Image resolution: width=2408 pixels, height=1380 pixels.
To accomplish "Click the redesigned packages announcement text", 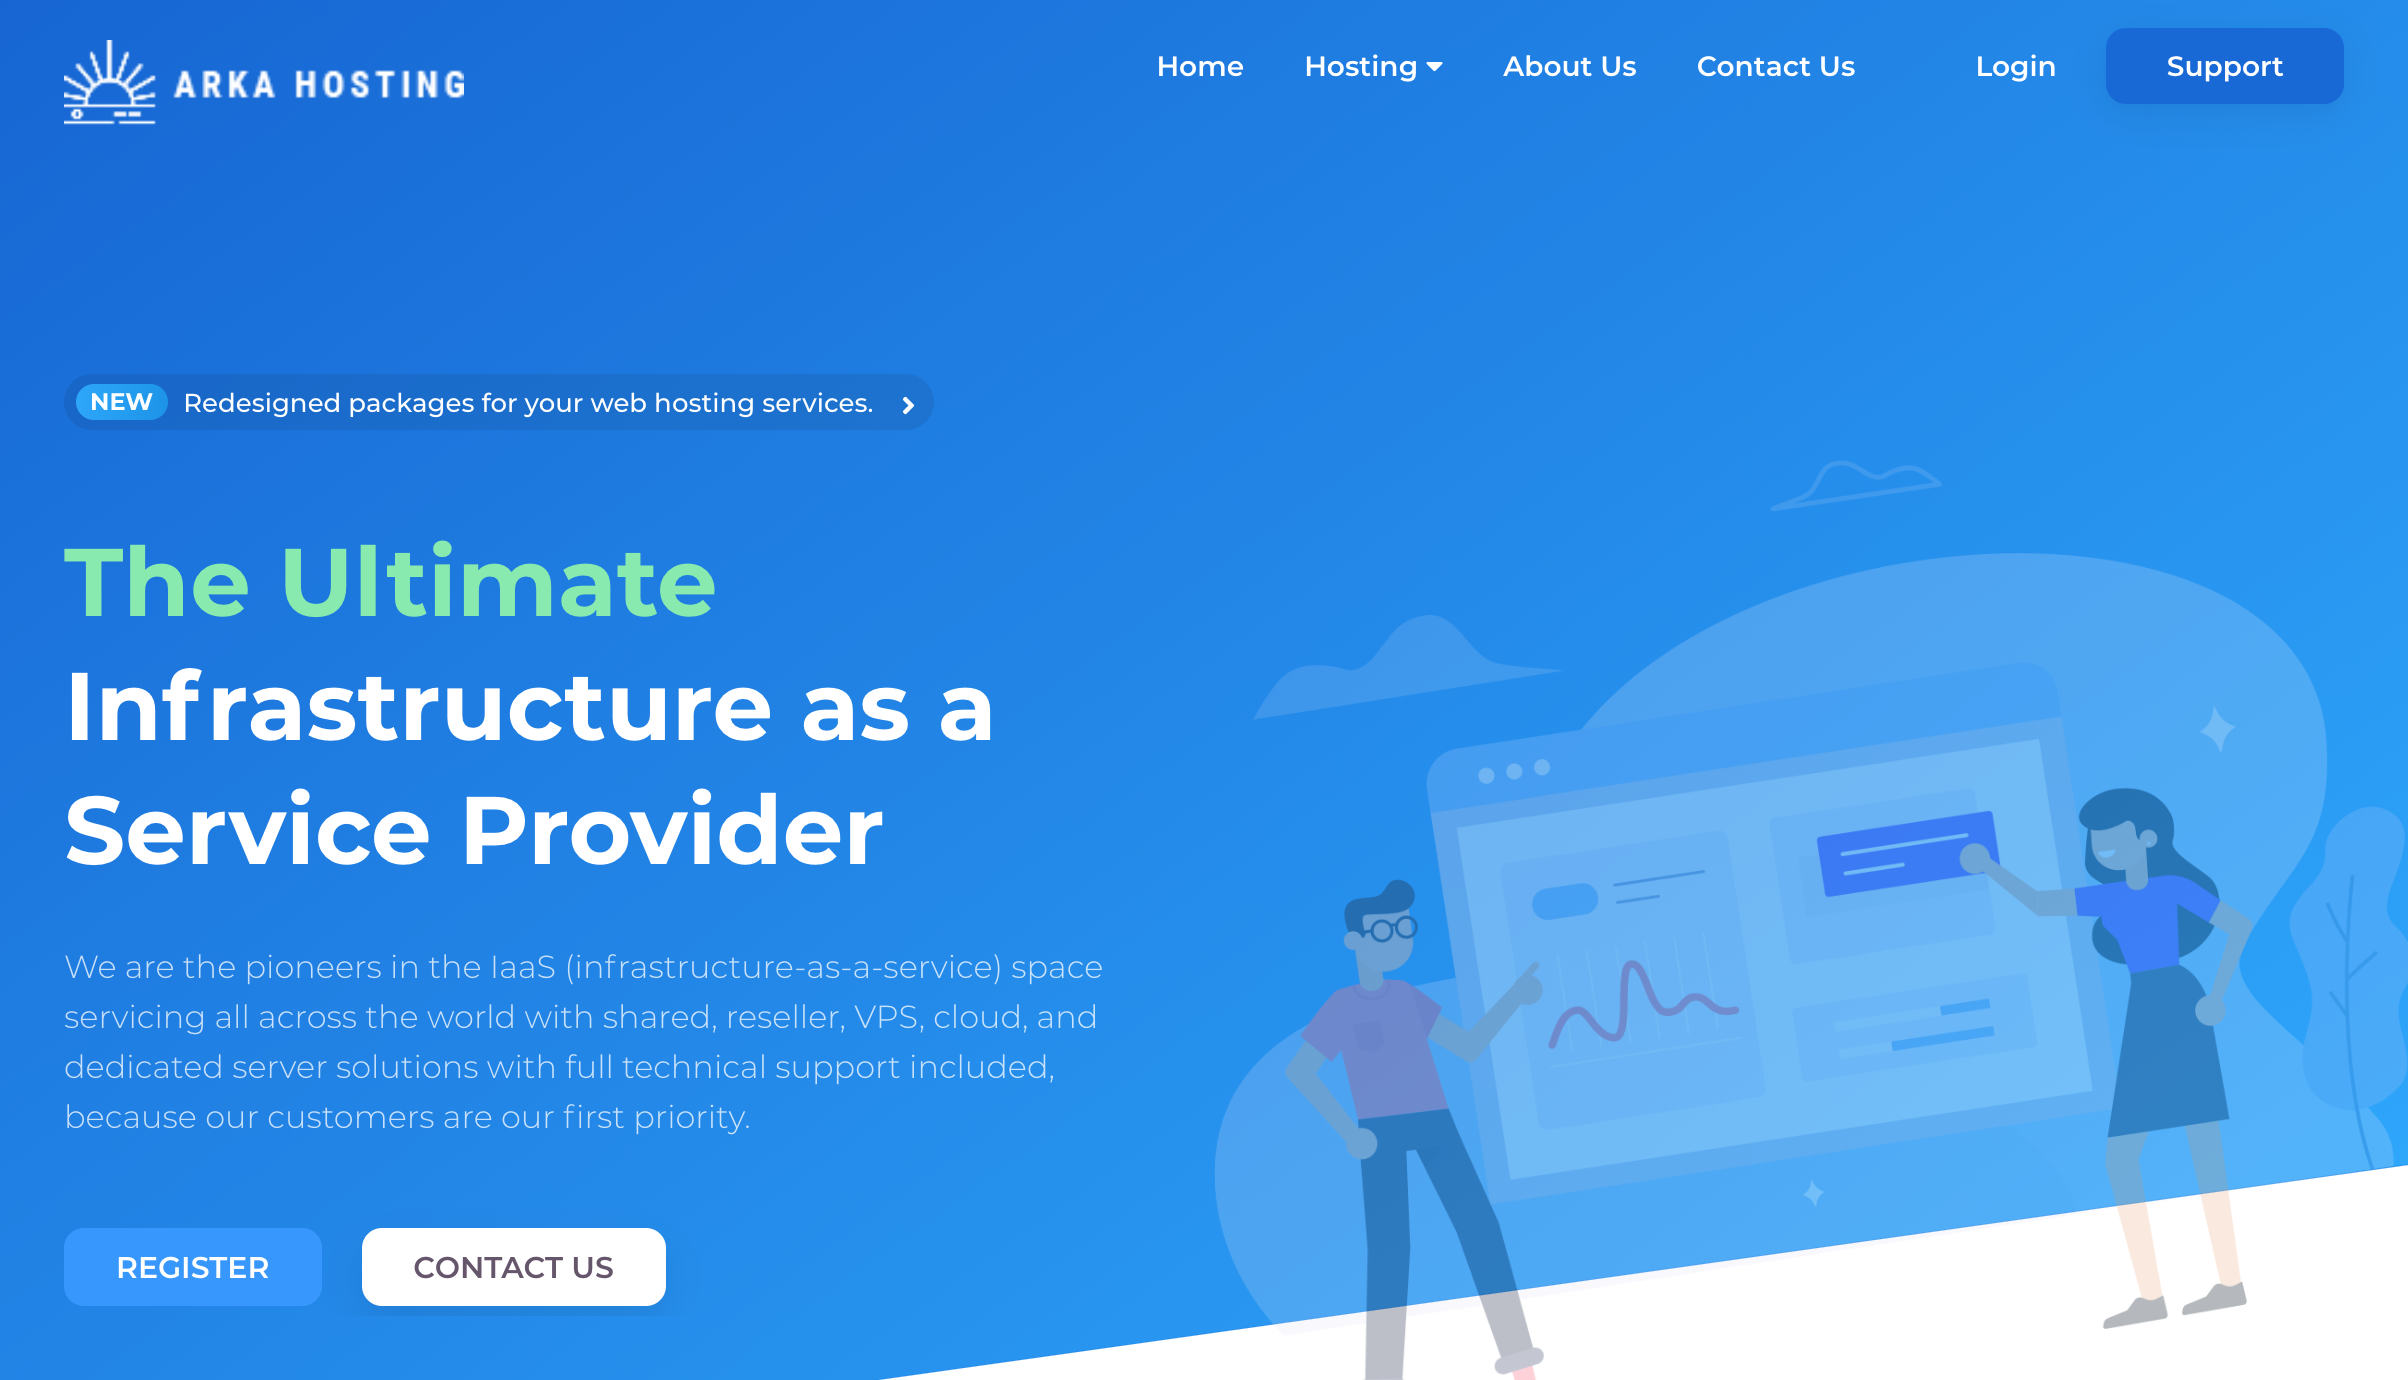I will point(528,402).
